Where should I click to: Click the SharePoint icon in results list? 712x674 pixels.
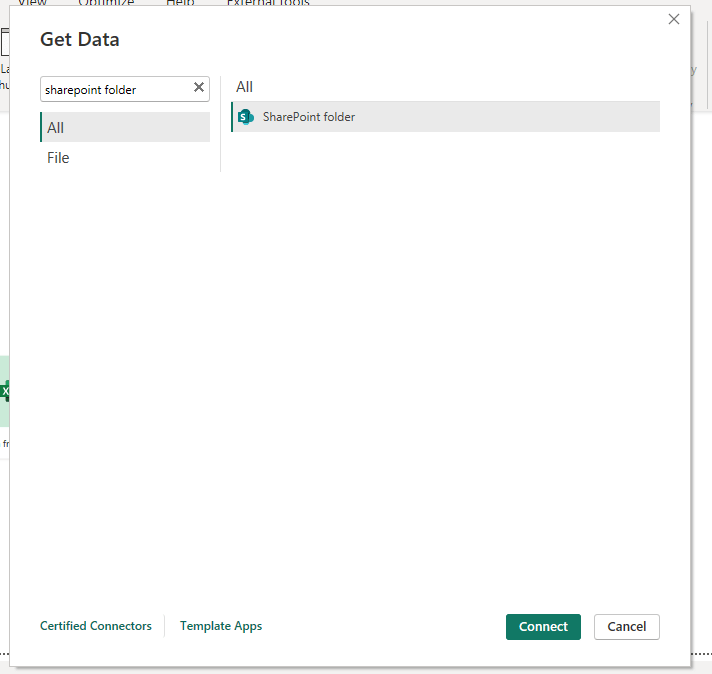point(245,117)
